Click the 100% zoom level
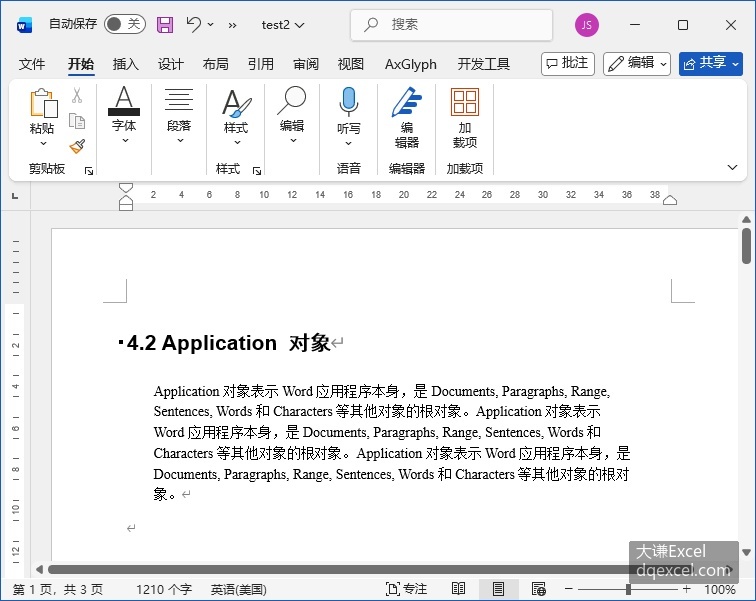 pyautogui.click(x=720, y=589)
